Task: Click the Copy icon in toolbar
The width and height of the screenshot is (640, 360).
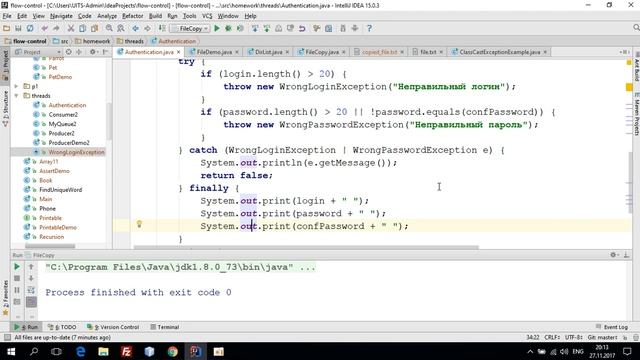Action: pyautogui.click(x=82, y=28)
